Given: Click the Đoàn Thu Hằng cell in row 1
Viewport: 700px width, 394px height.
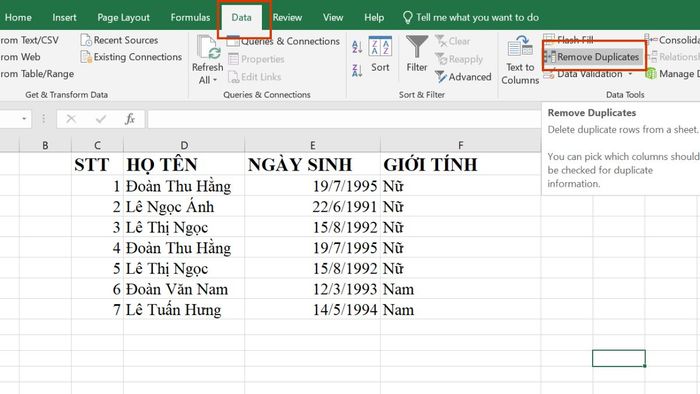Looking at the screenshot, I should click(x=184, y=186).
